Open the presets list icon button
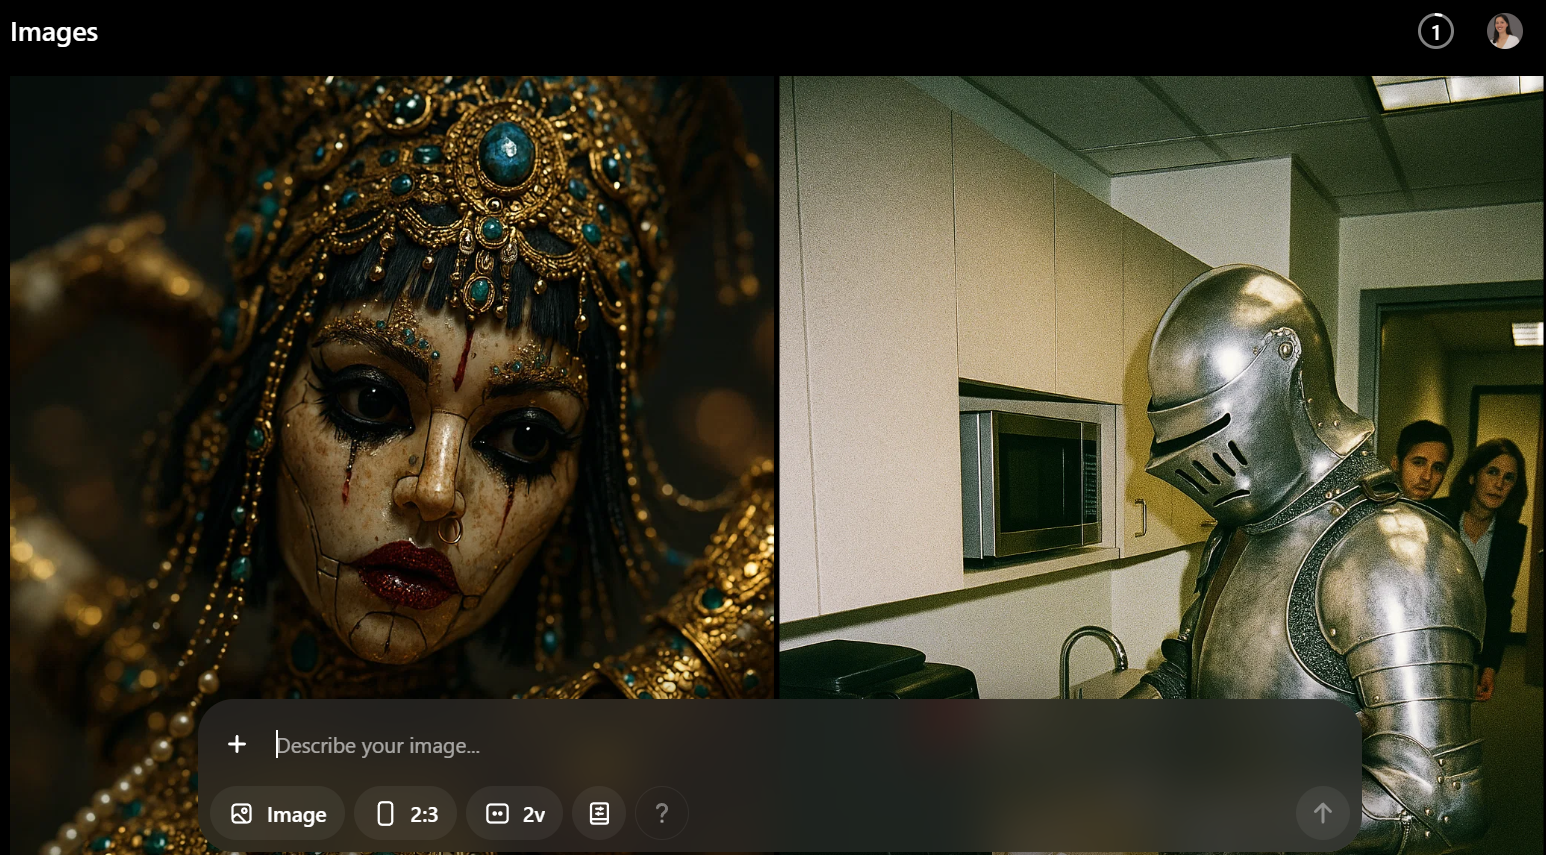 599,814
